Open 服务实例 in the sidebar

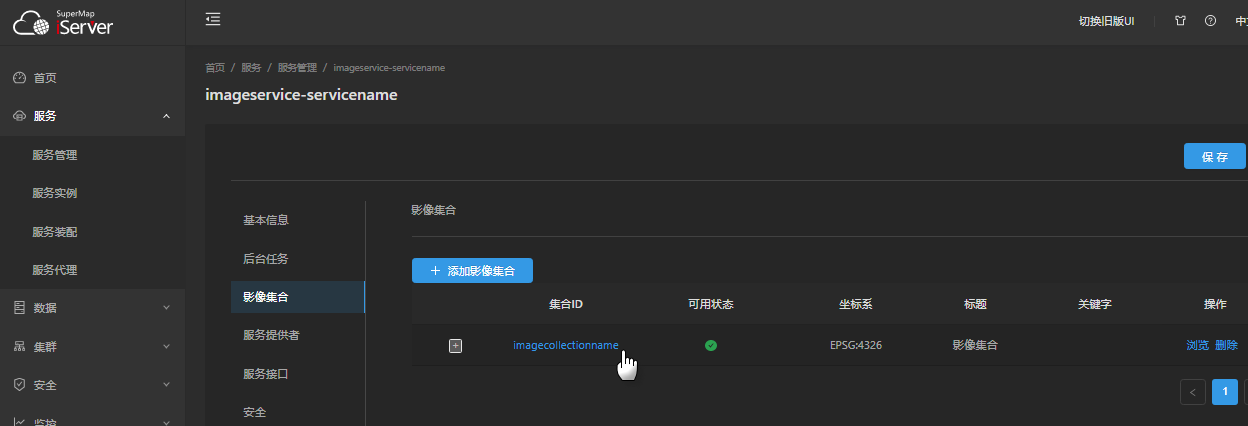(x=55, y=193)
